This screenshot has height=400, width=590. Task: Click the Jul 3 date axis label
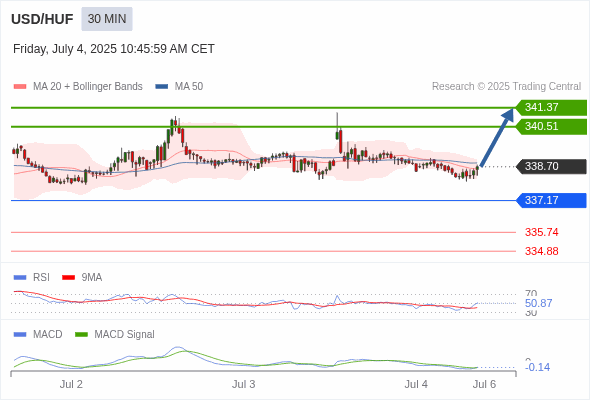pyautogui.click(x=243, y=384)
